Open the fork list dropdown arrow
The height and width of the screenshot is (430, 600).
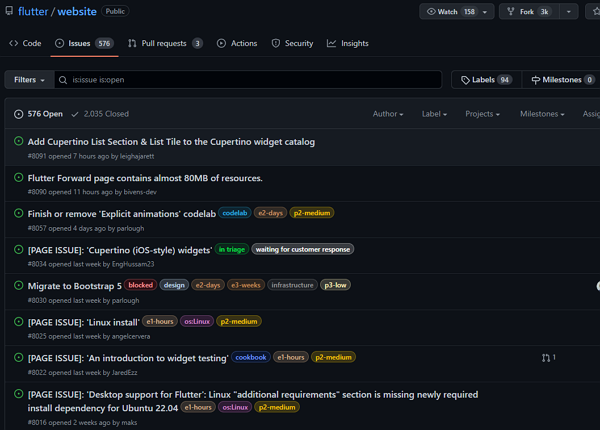pos(569,12)
